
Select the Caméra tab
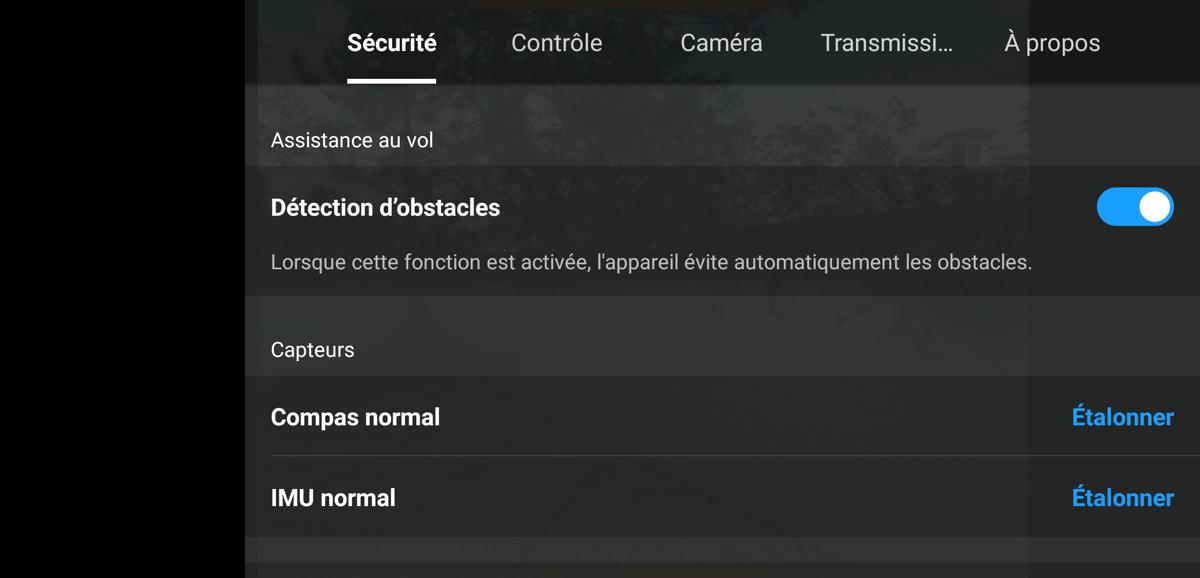[721, 43]
